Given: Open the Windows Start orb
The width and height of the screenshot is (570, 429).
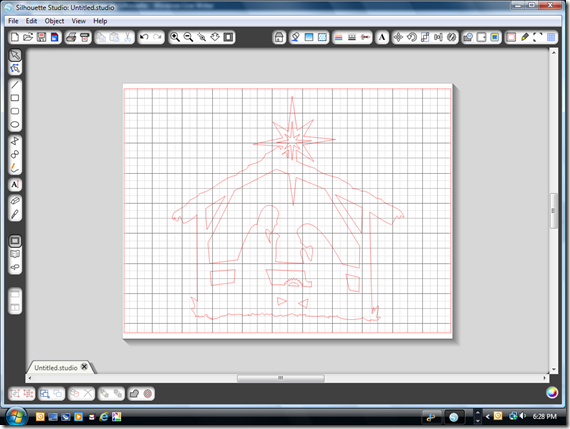Looking at the screenshot, I should (x=16, y=417).
